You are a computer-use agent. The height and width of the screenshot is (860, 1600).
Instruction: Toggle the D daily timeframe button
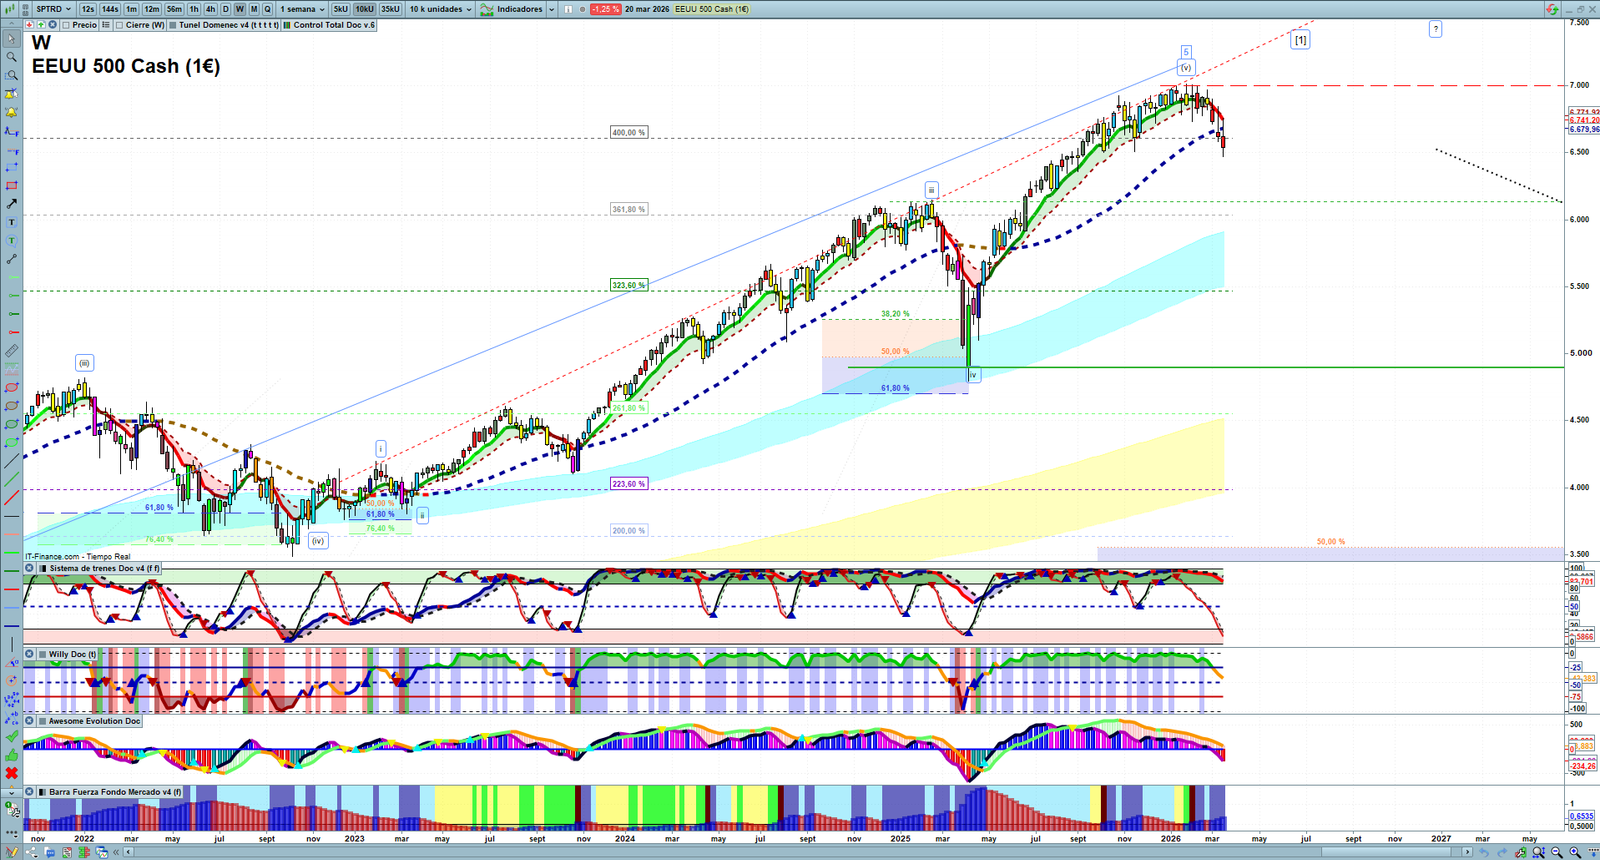225,9
